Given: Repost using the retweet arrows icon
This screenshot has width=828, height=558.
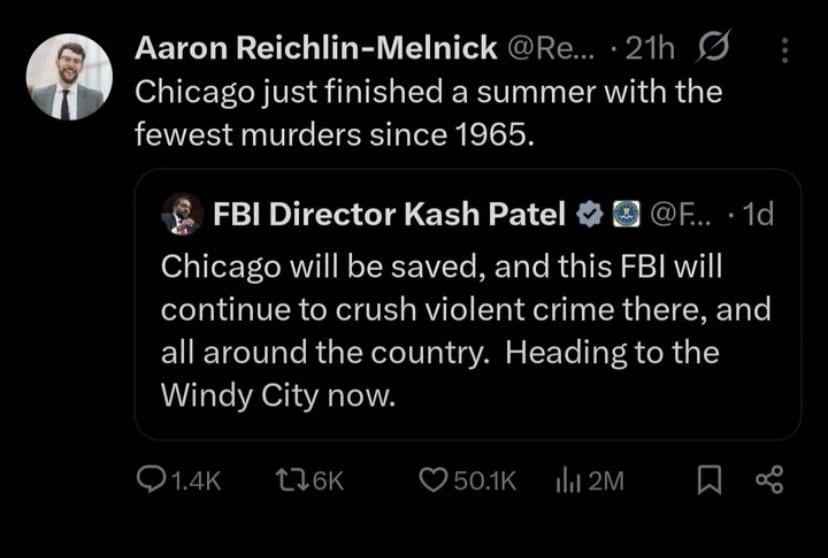Looking at the screenshot, I should pyautogui.click(x=289, y=481).
